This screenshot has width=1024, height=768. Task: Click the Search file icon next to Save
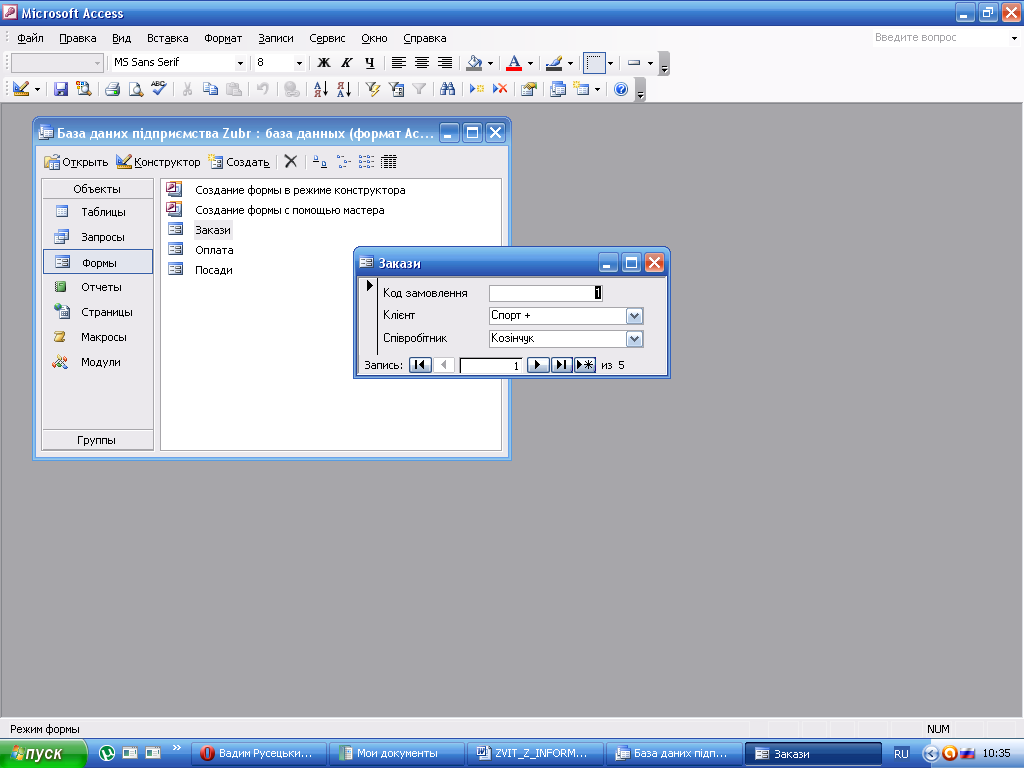pyautogui.click(x=84, y=89)
